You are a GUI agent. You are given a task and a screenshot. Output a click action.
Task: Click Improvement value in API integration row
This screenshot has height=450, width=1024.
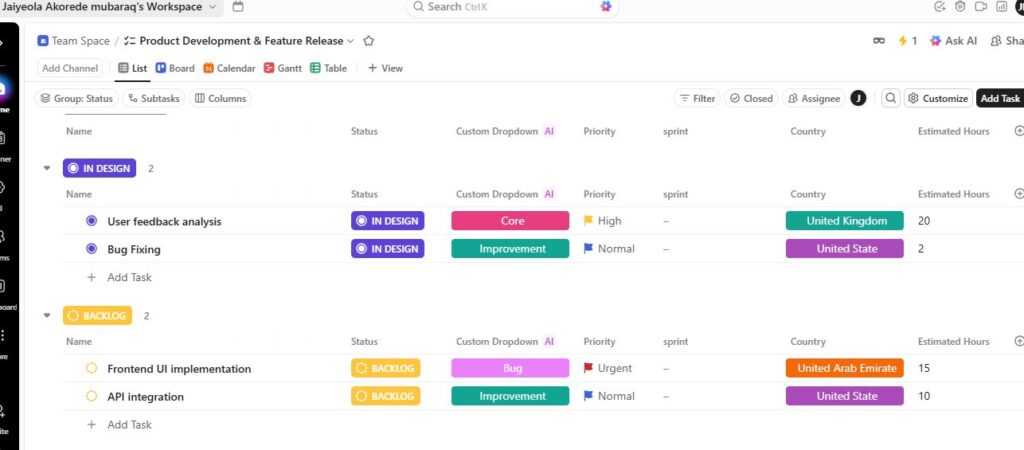coord(510,396)
